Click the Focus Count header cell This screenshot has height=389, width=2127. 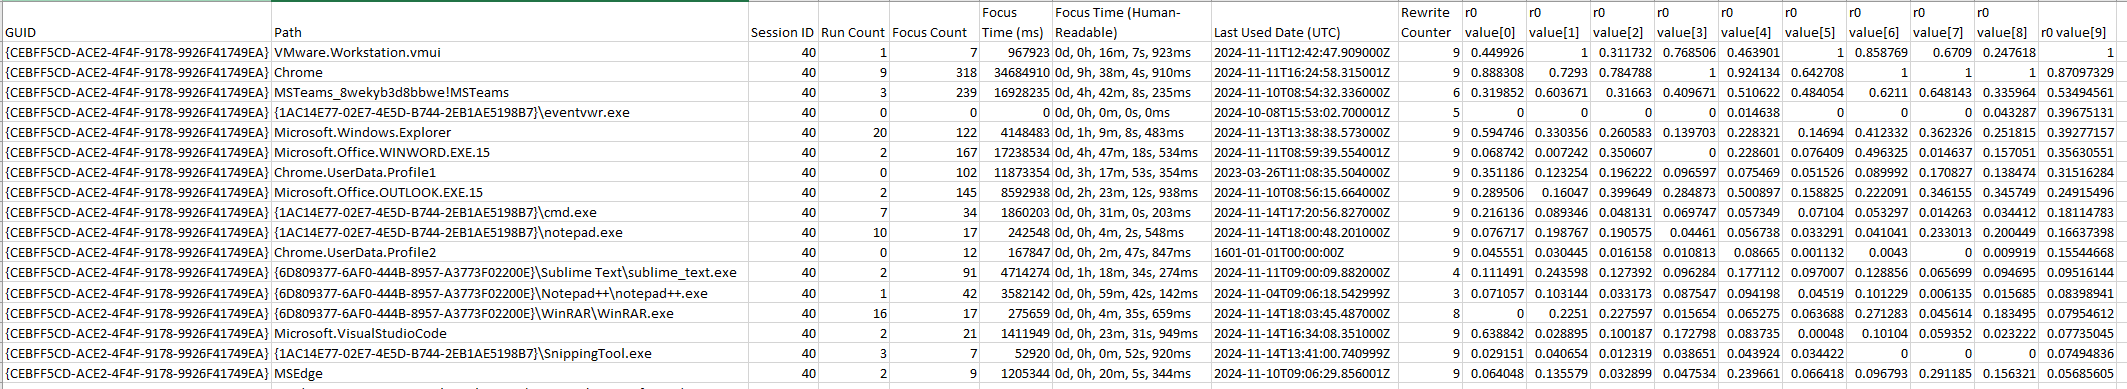point(934,22)
